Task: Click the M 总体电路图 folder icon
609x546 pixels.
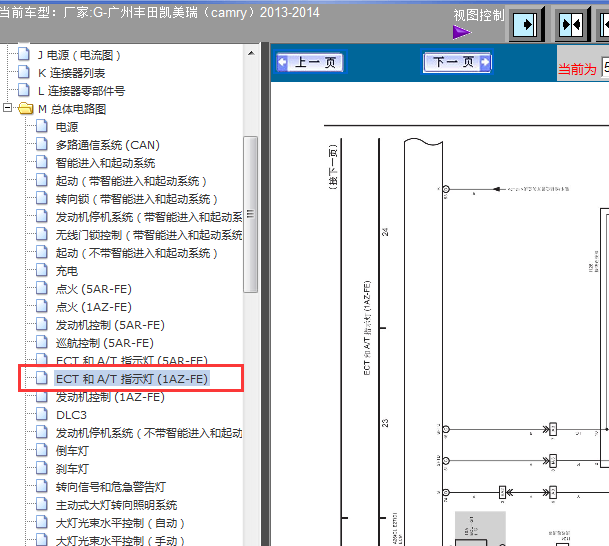Action: 25,108
